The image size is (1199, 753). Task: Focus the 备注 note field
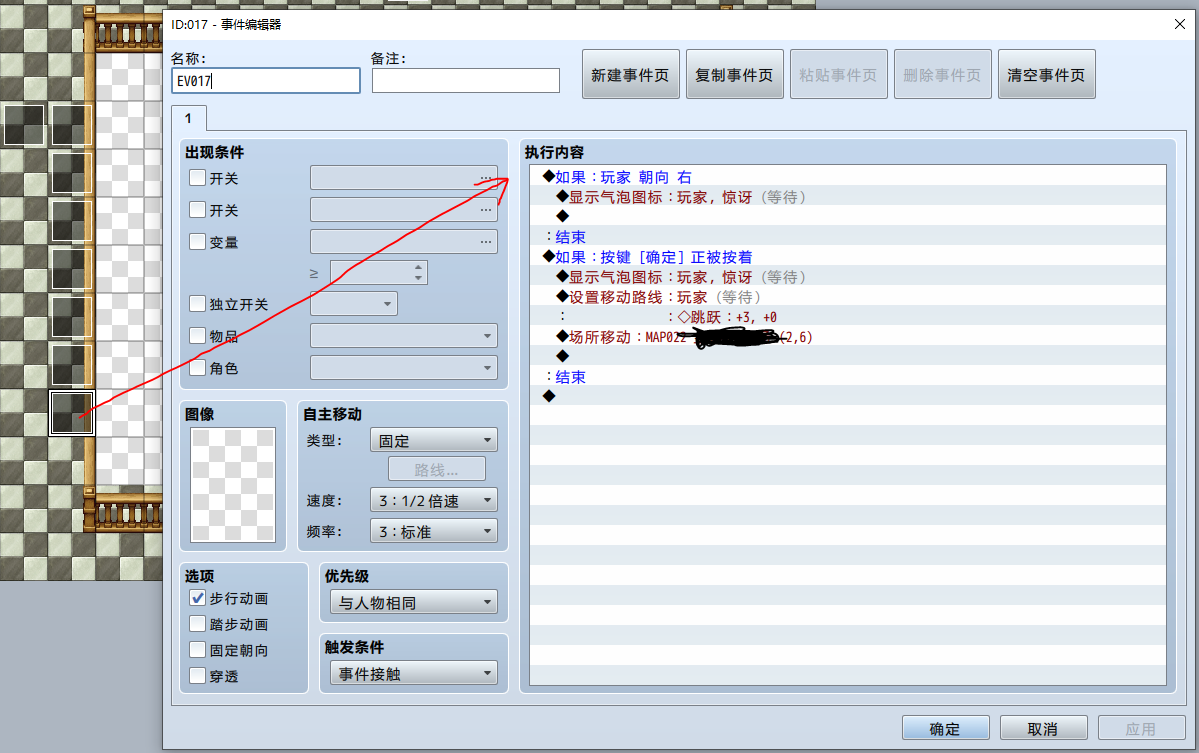[x=466, y=80]
